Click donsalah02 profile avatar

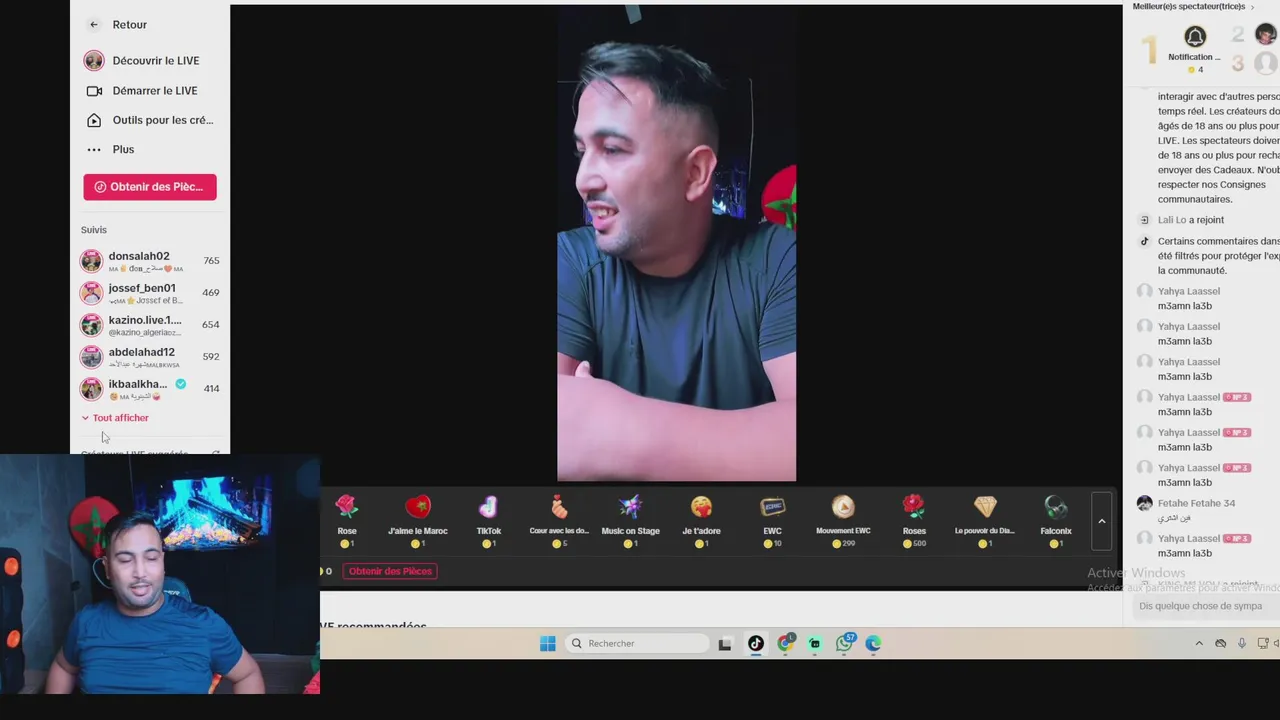coord(92,261)
